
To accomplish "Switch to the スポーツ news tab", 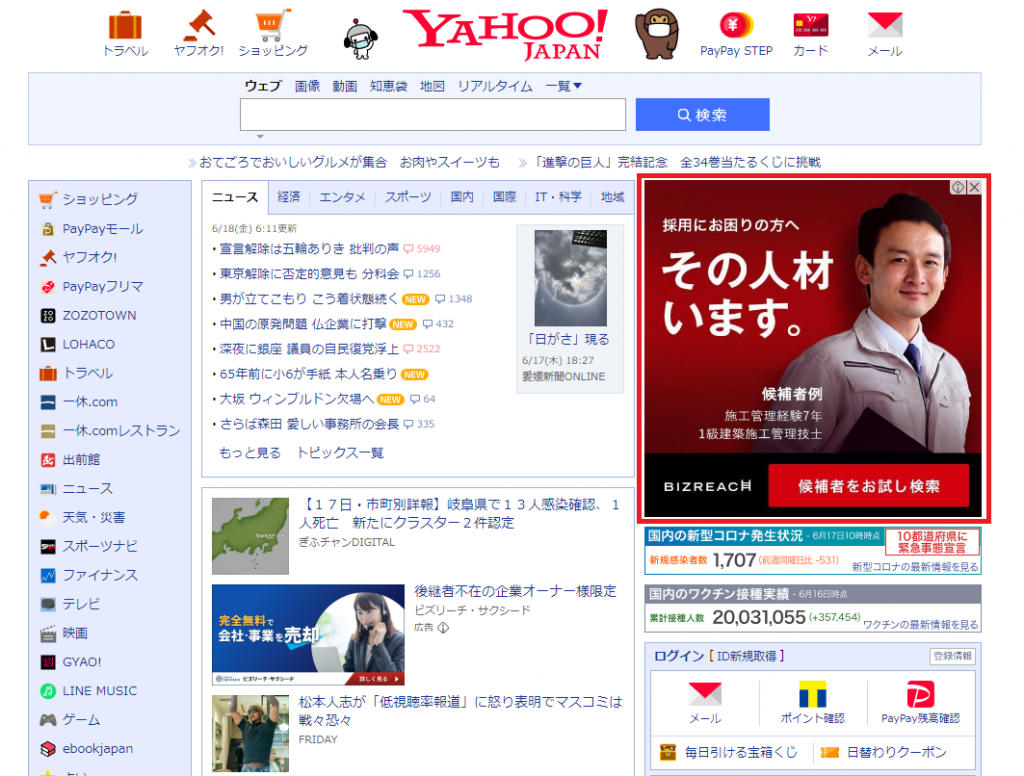I will (408, 197).
